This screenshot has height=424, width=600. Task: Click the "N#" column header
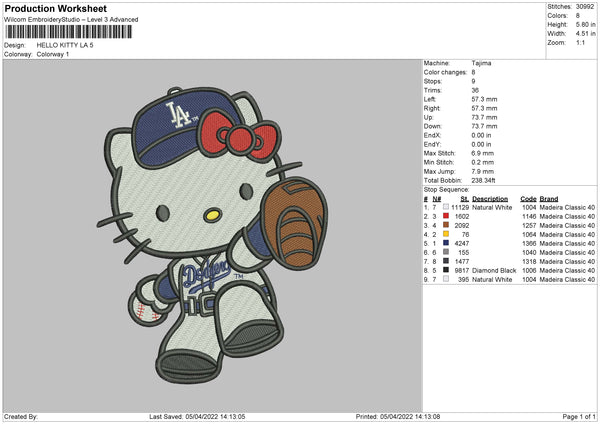tap(437, 199)
